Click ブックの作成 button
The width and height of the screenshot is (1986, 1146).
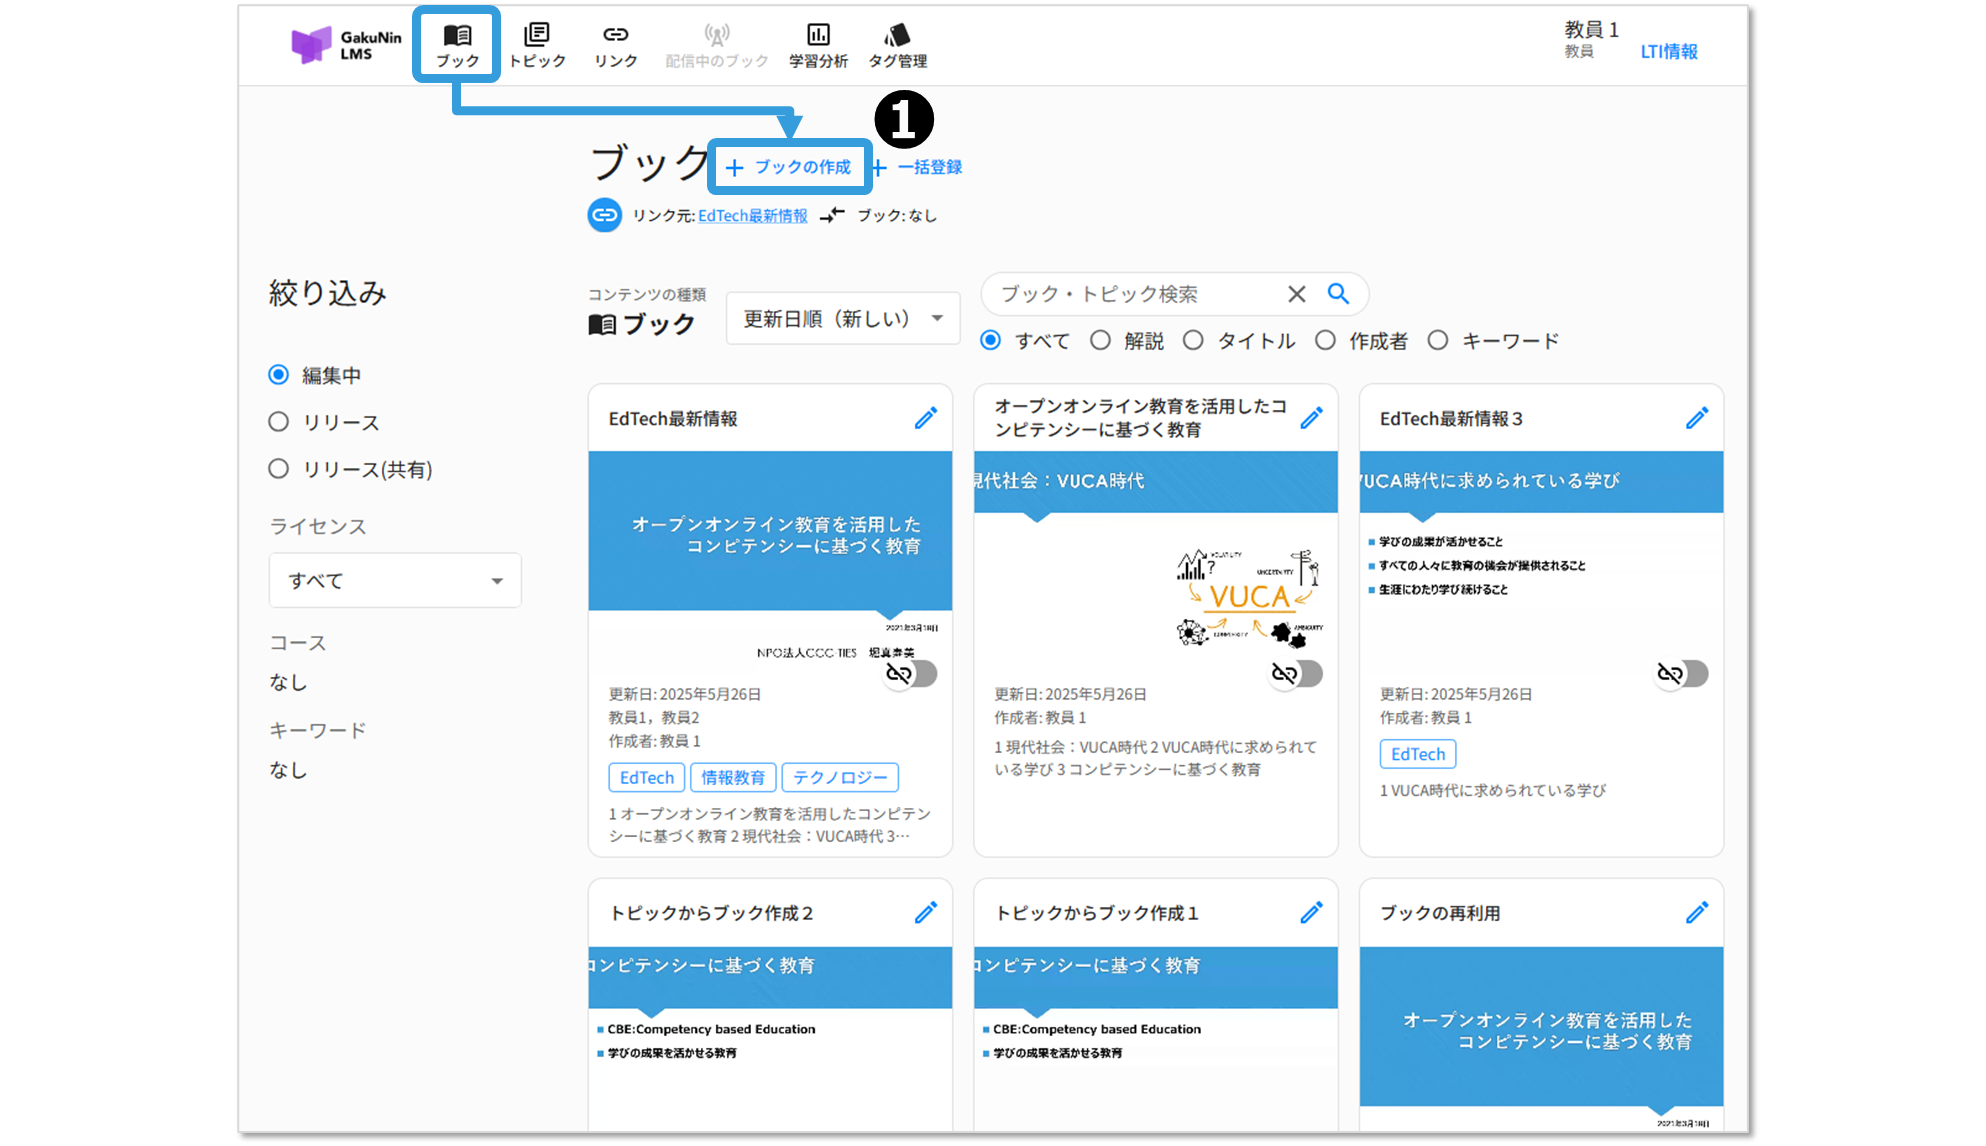(789, 167)
